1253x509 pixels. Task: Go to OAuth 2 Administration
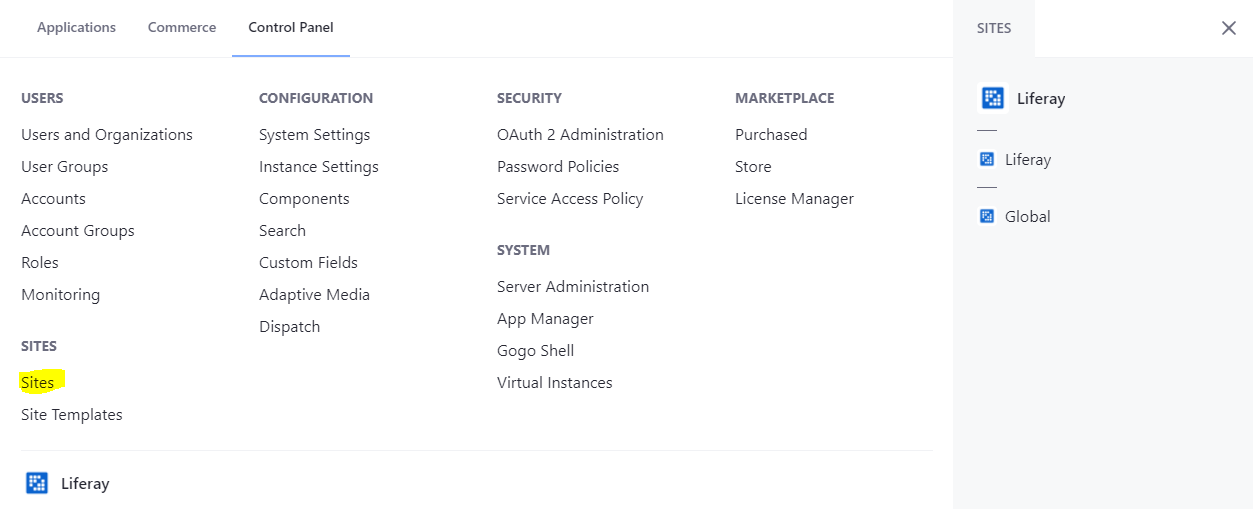point(580,135)
